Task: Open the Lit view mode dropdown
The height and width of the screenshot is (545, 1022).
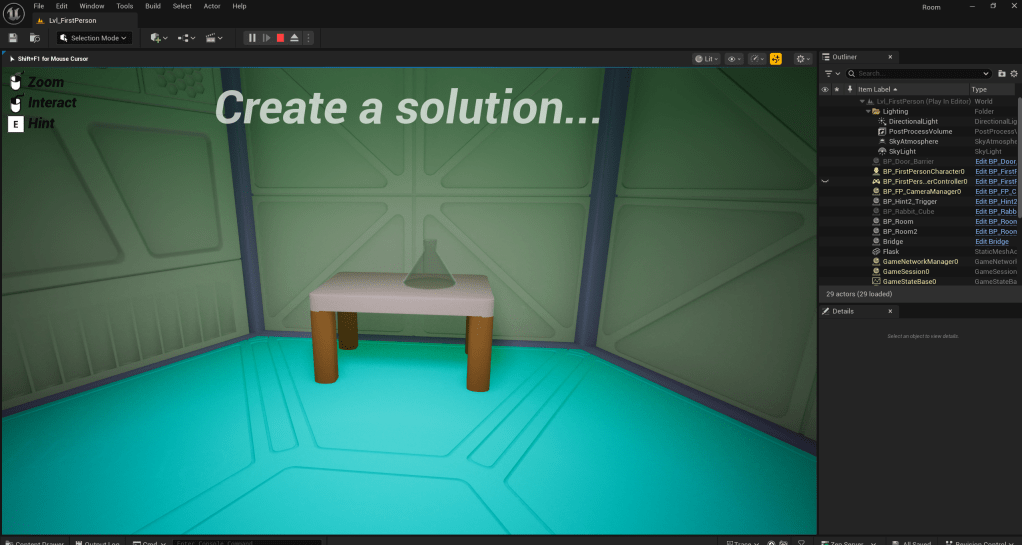Action: 708,59
